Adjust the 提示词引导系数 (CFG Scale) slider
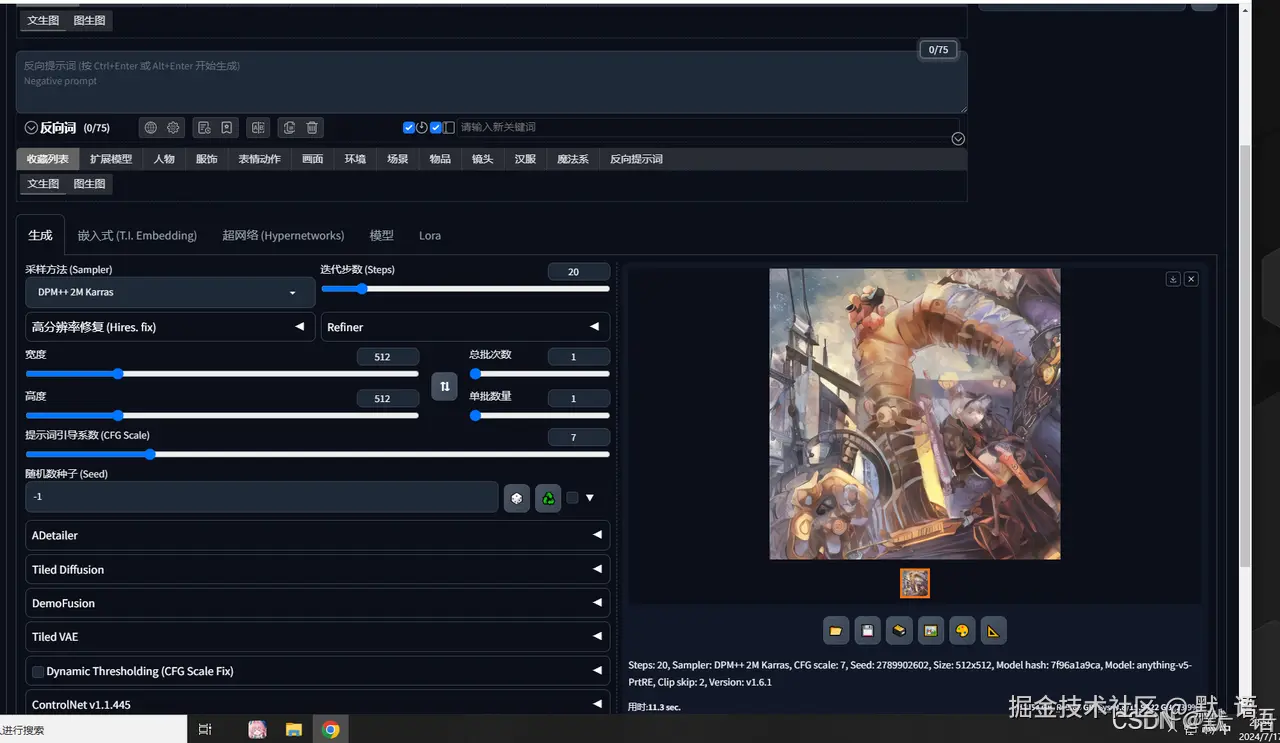 click(318, 454)
